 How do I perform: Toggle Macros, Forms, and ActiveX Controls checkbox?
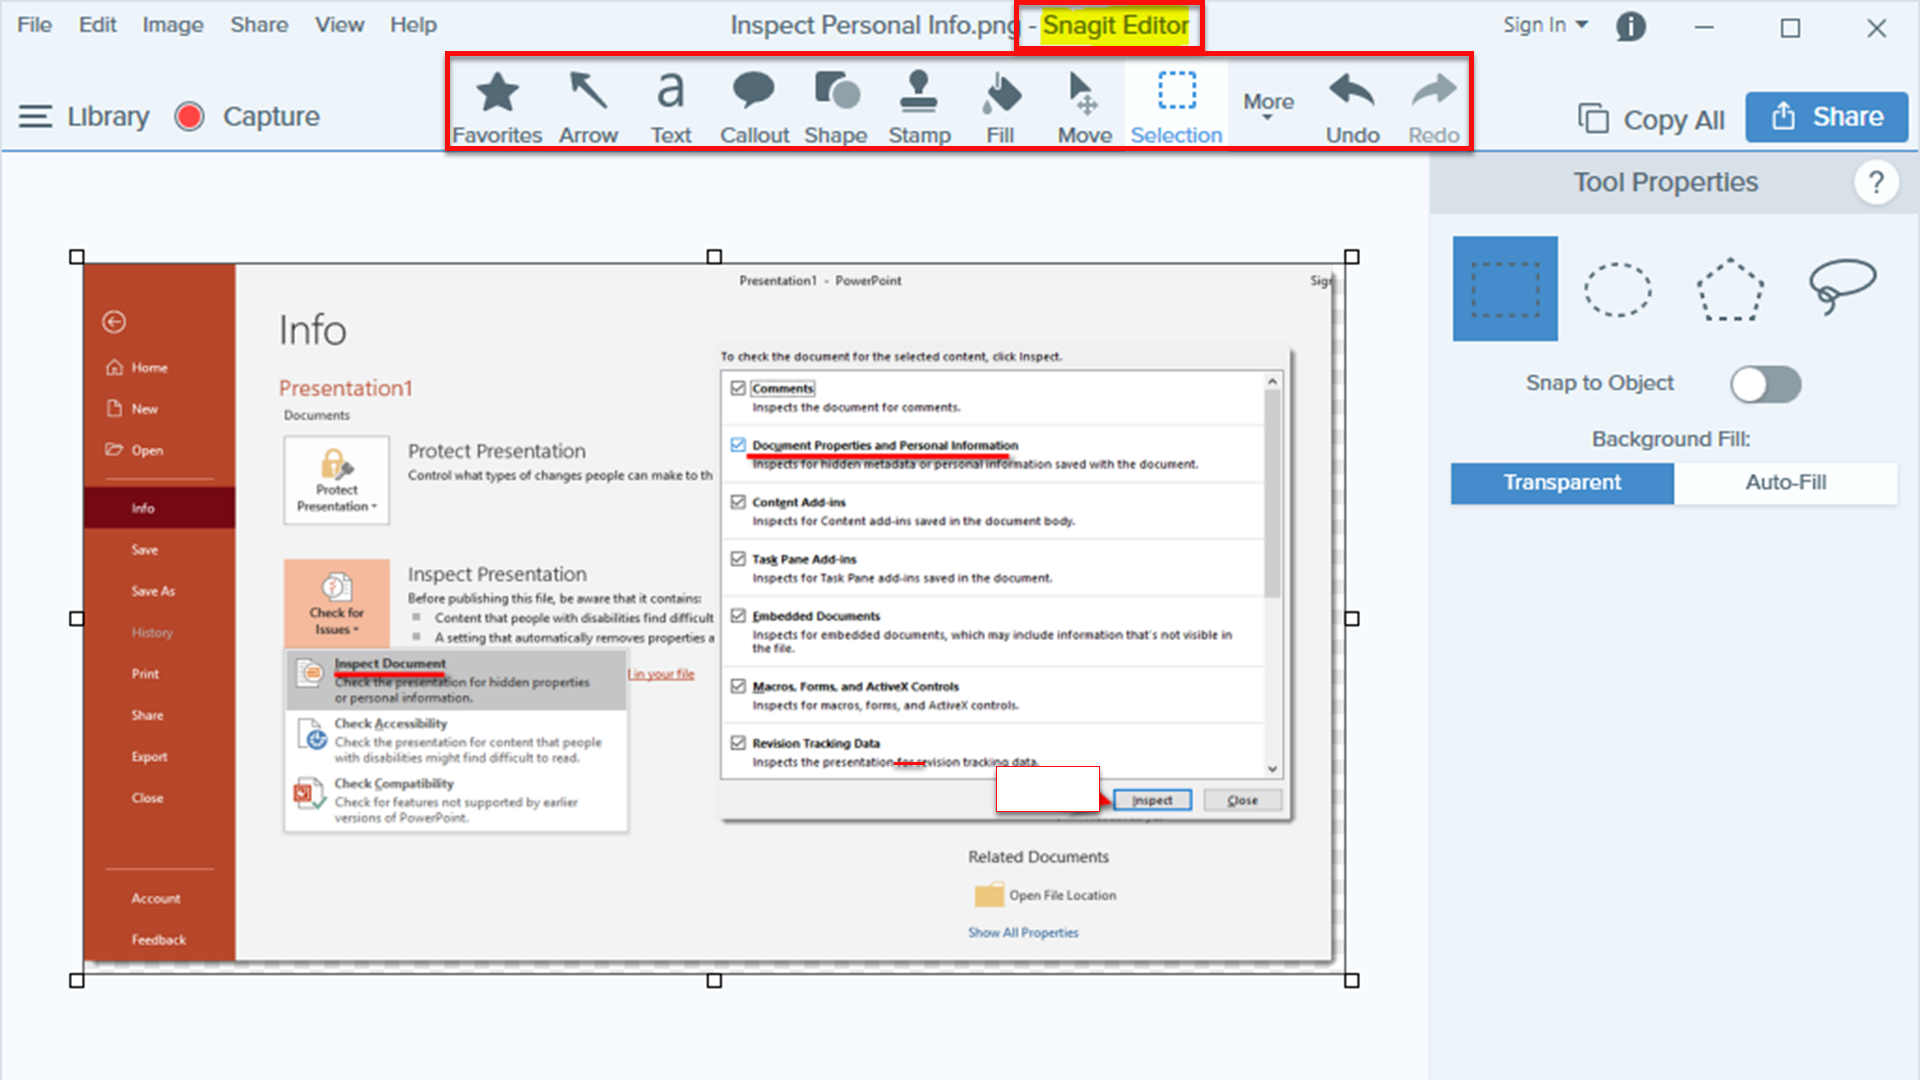738,686
